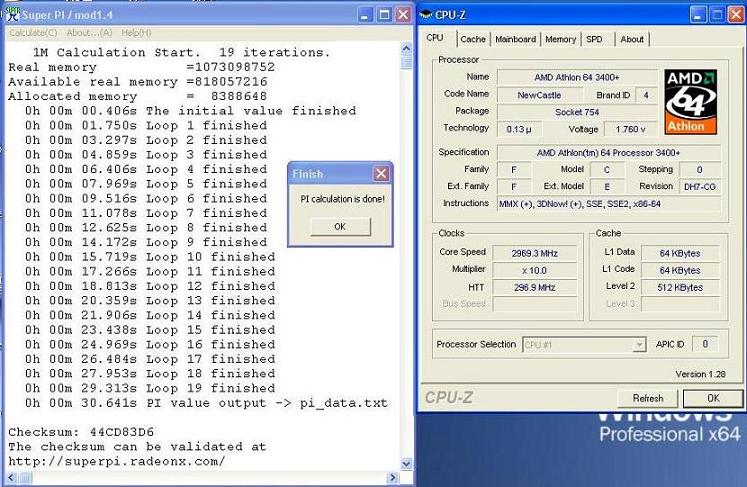
Task: Click the Technology value 0.13 µ
Action: tap(518, 129)
